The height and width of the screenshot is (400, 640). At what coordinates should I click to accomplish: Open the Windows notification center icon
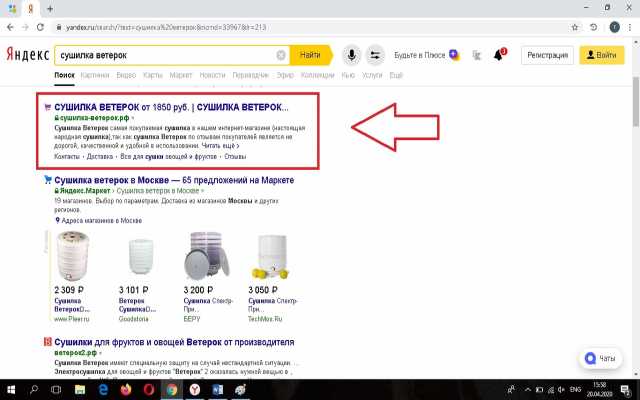point(626,390)
